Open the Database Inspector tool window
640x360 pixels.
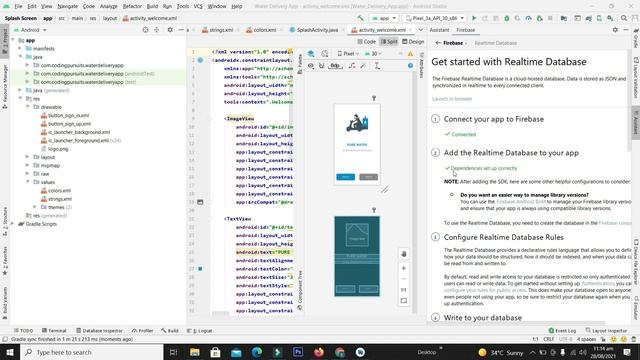(x=99, y=331)
